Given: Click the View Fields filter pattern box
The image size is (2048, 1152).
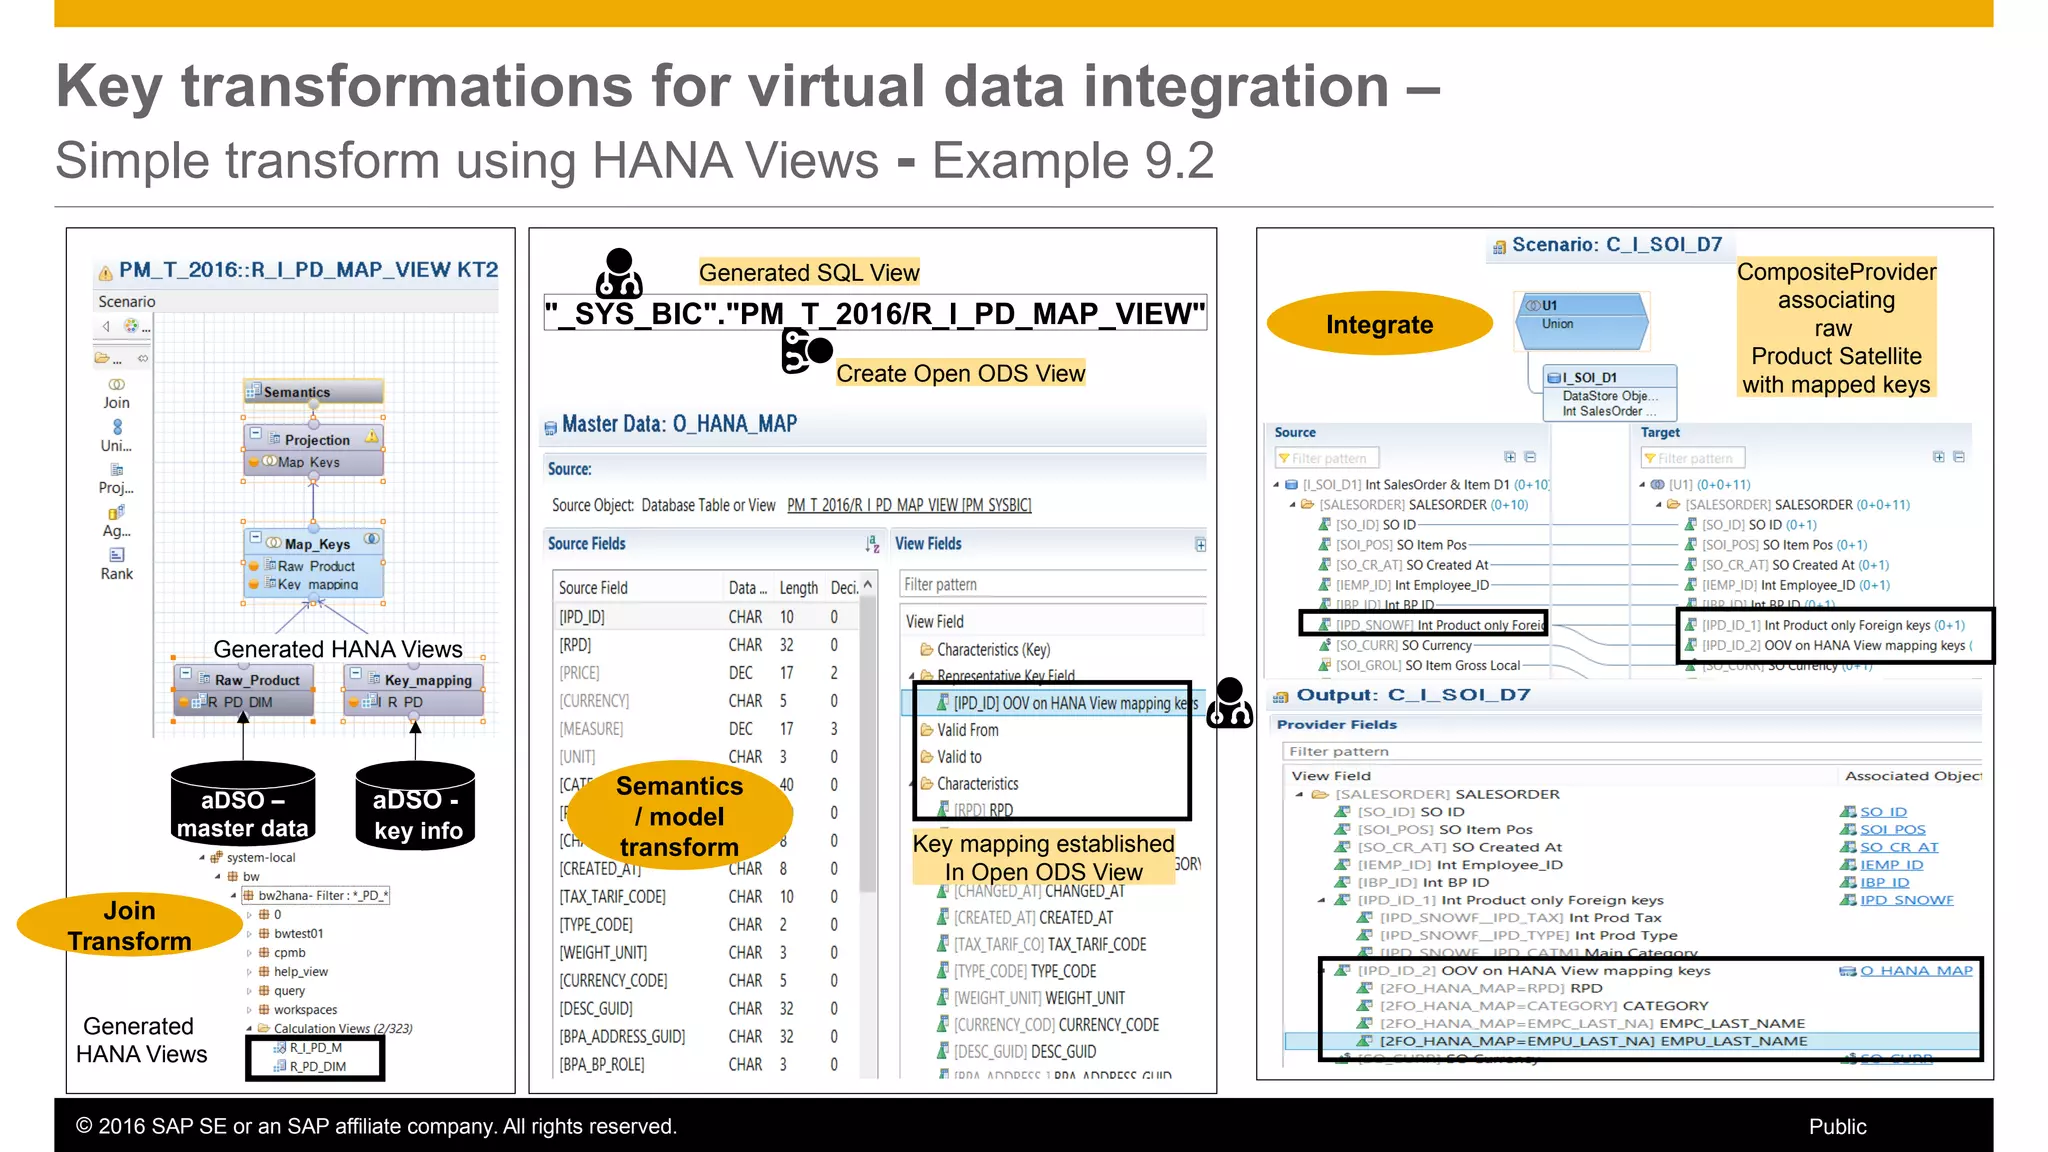Looking at the screenshot, I should click(1052, 584).
